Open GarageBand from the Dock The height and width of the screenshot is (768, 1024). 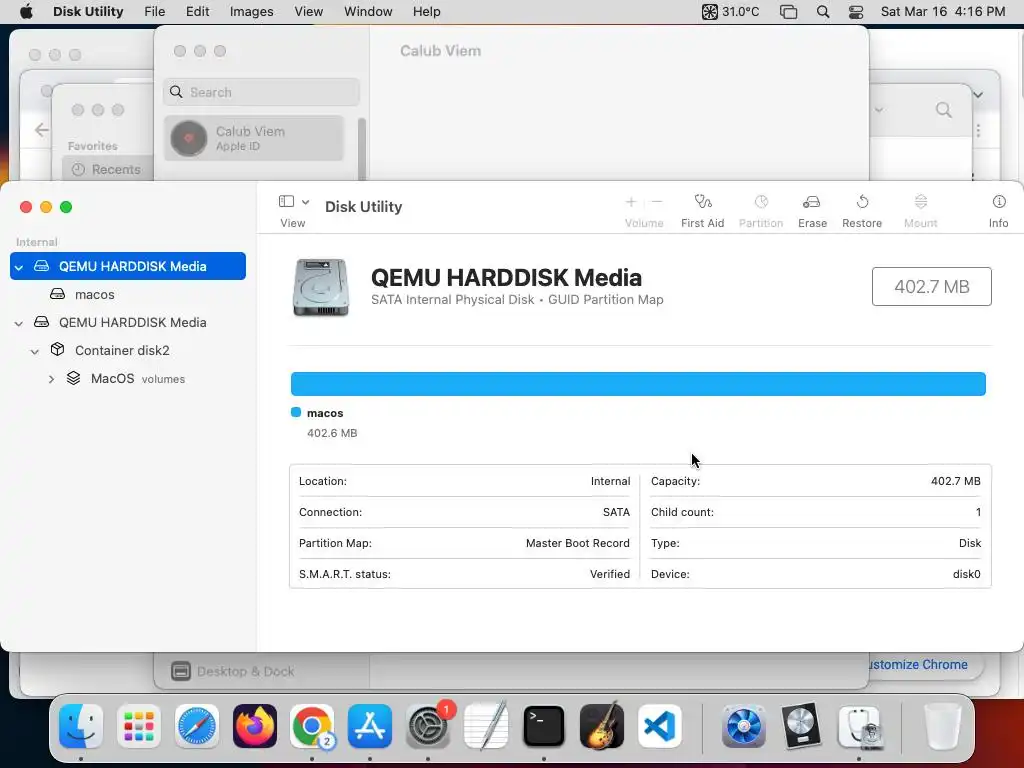click(601, 726)
